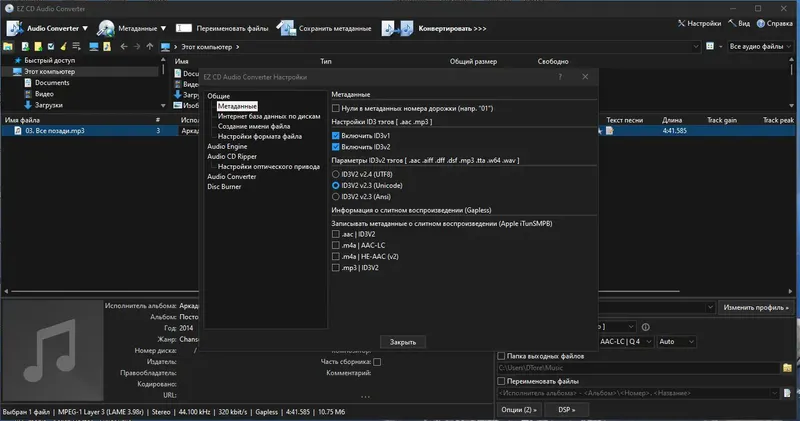Viewport: 800px width, 421px height.
Task: Expand the address path dropdown arrow
Action: (695, 46)
